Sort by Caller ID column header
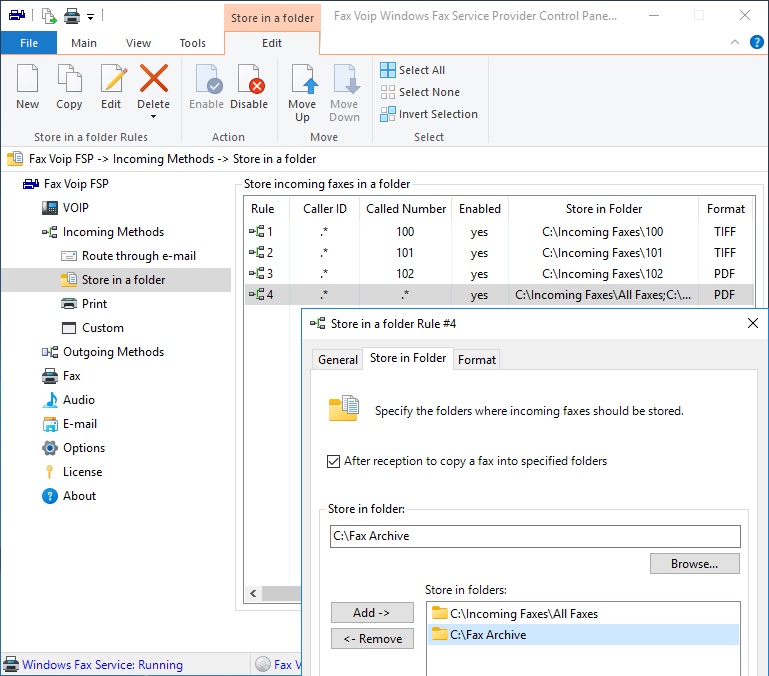Screen dimensions: 769x676 [x=325, y=209]
